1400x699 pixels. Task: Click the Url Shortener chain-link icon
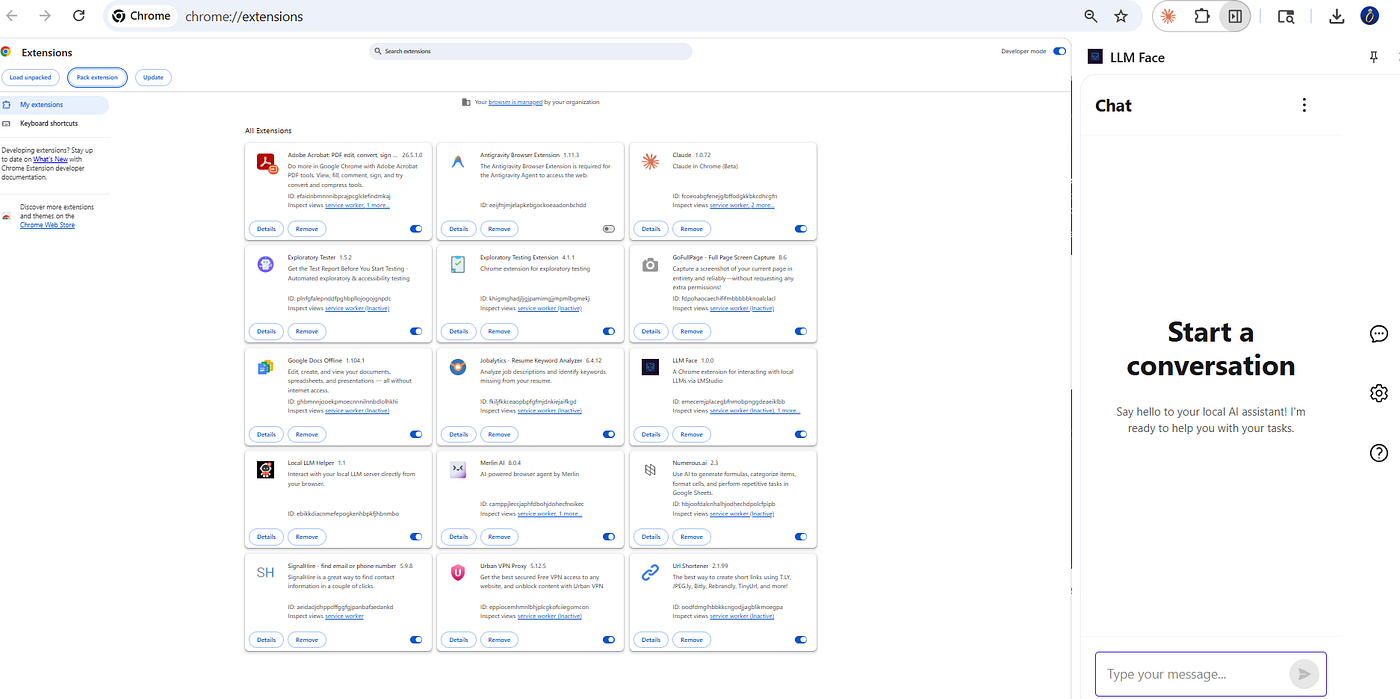[x=650, y=572]
